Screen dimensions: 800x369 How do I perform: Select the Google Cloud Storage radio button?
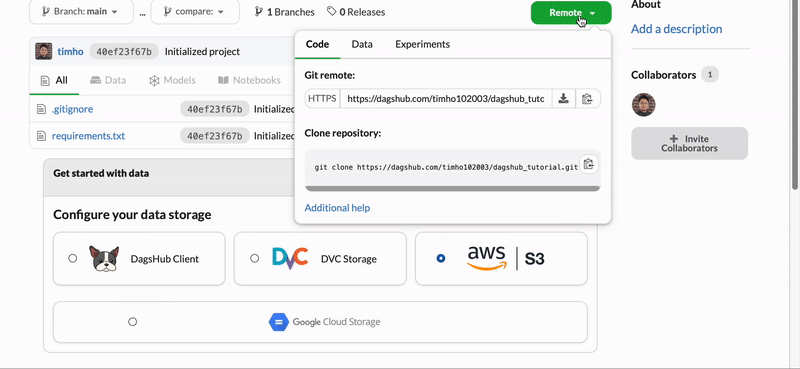(133, 322)
